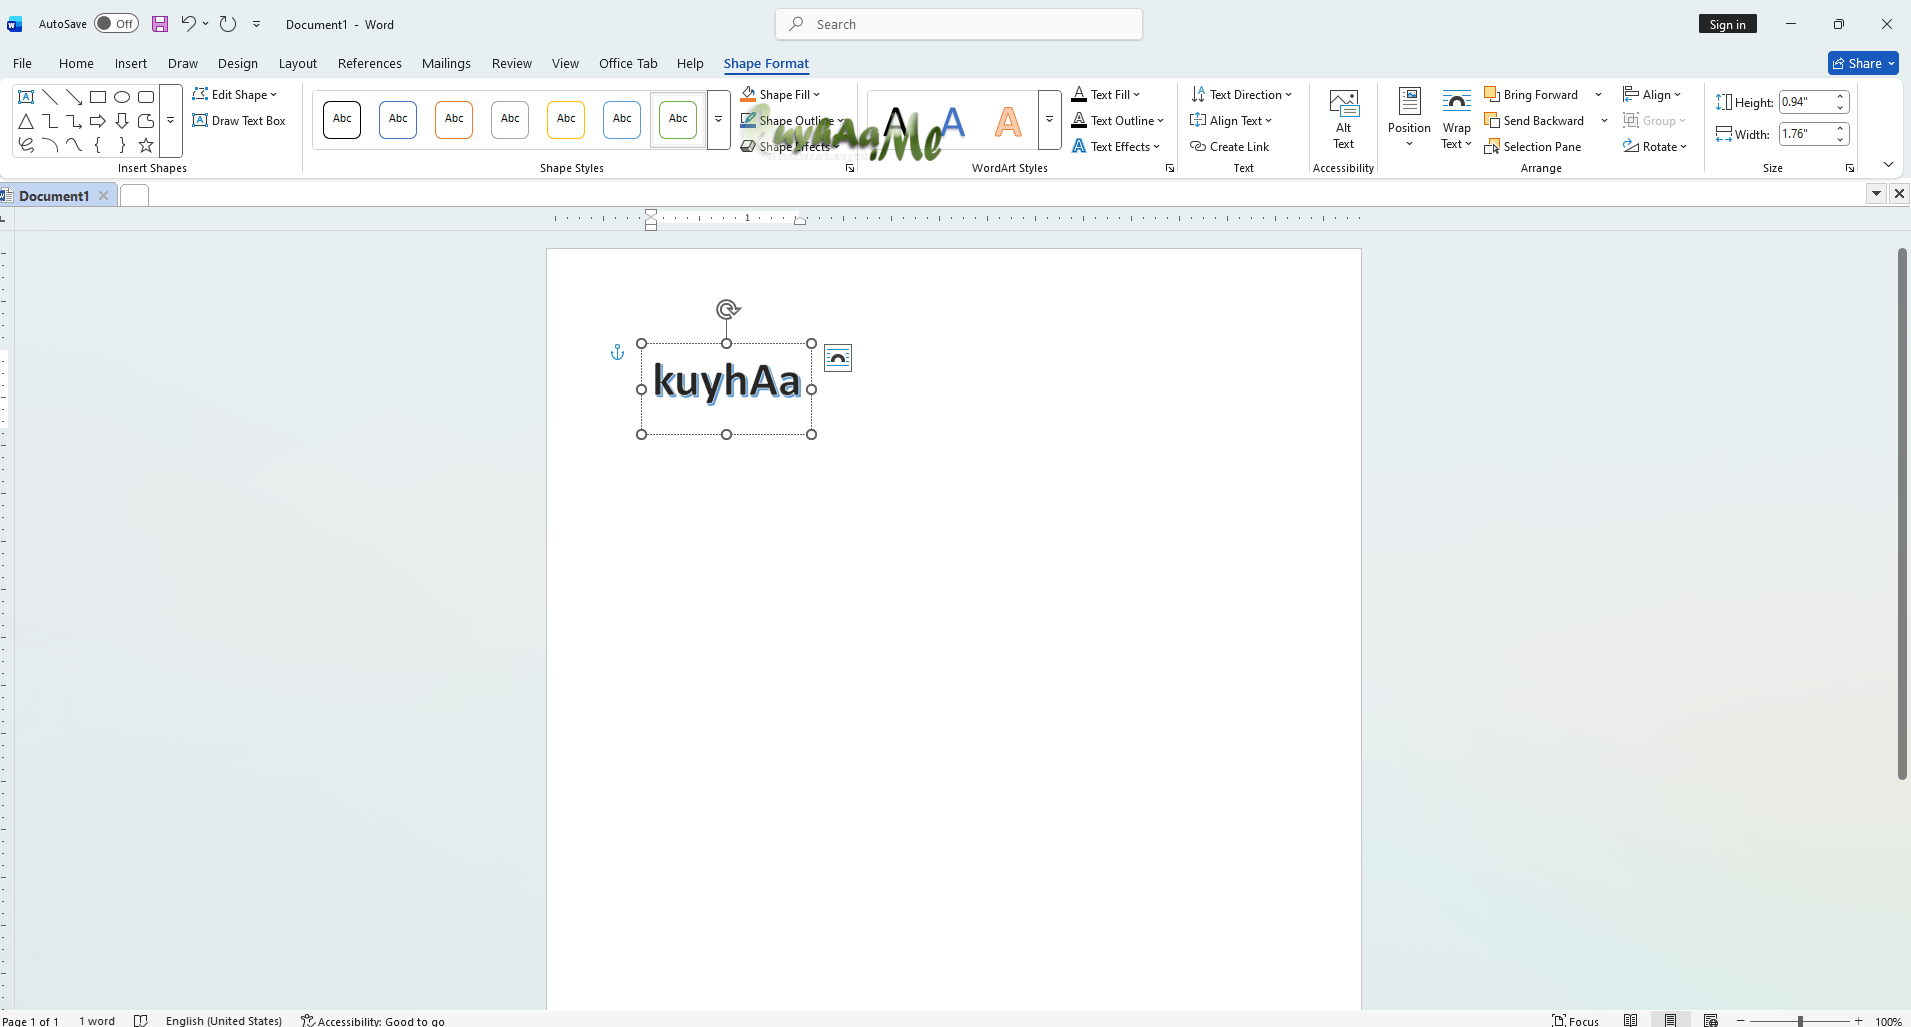Click the Height value field

(x=1806, y=101)
